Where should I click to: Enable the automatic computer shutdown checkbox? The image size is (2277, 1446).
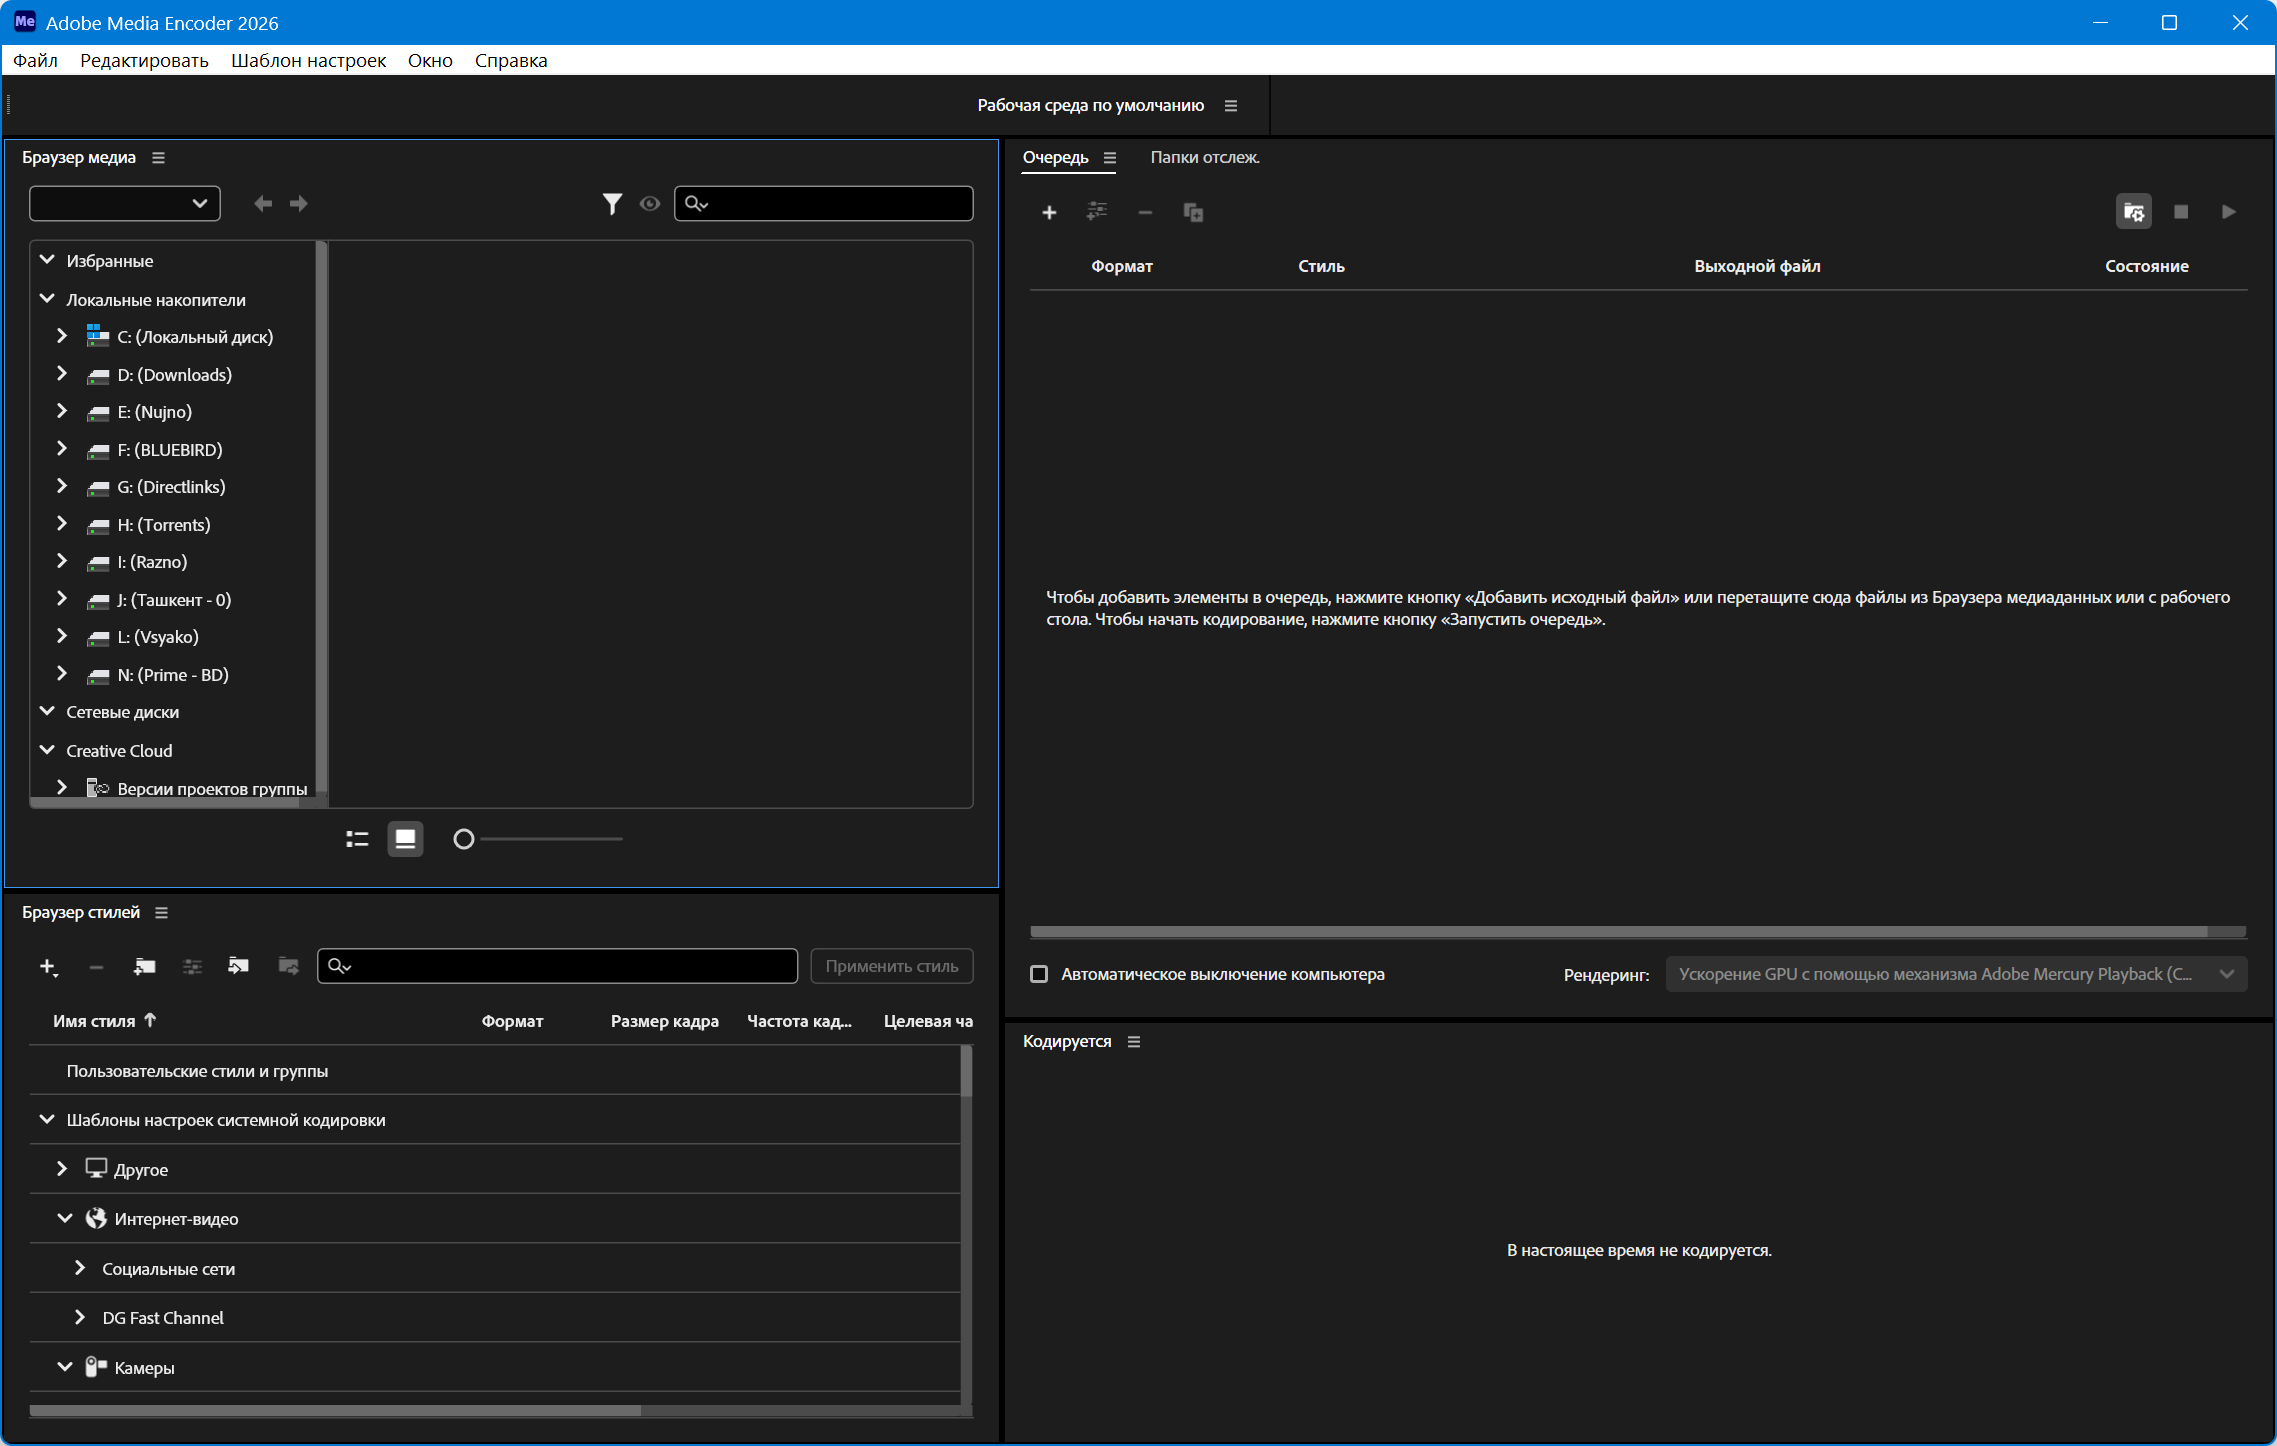tap(1039, 974)
